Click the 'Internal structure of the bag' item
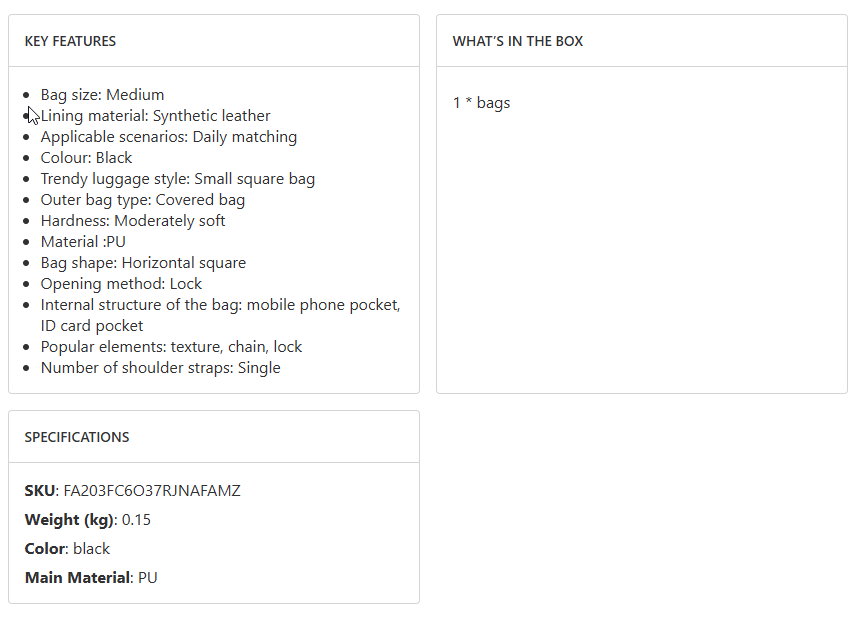The width and height of the screenshot is (861, 619). (220, 305)
